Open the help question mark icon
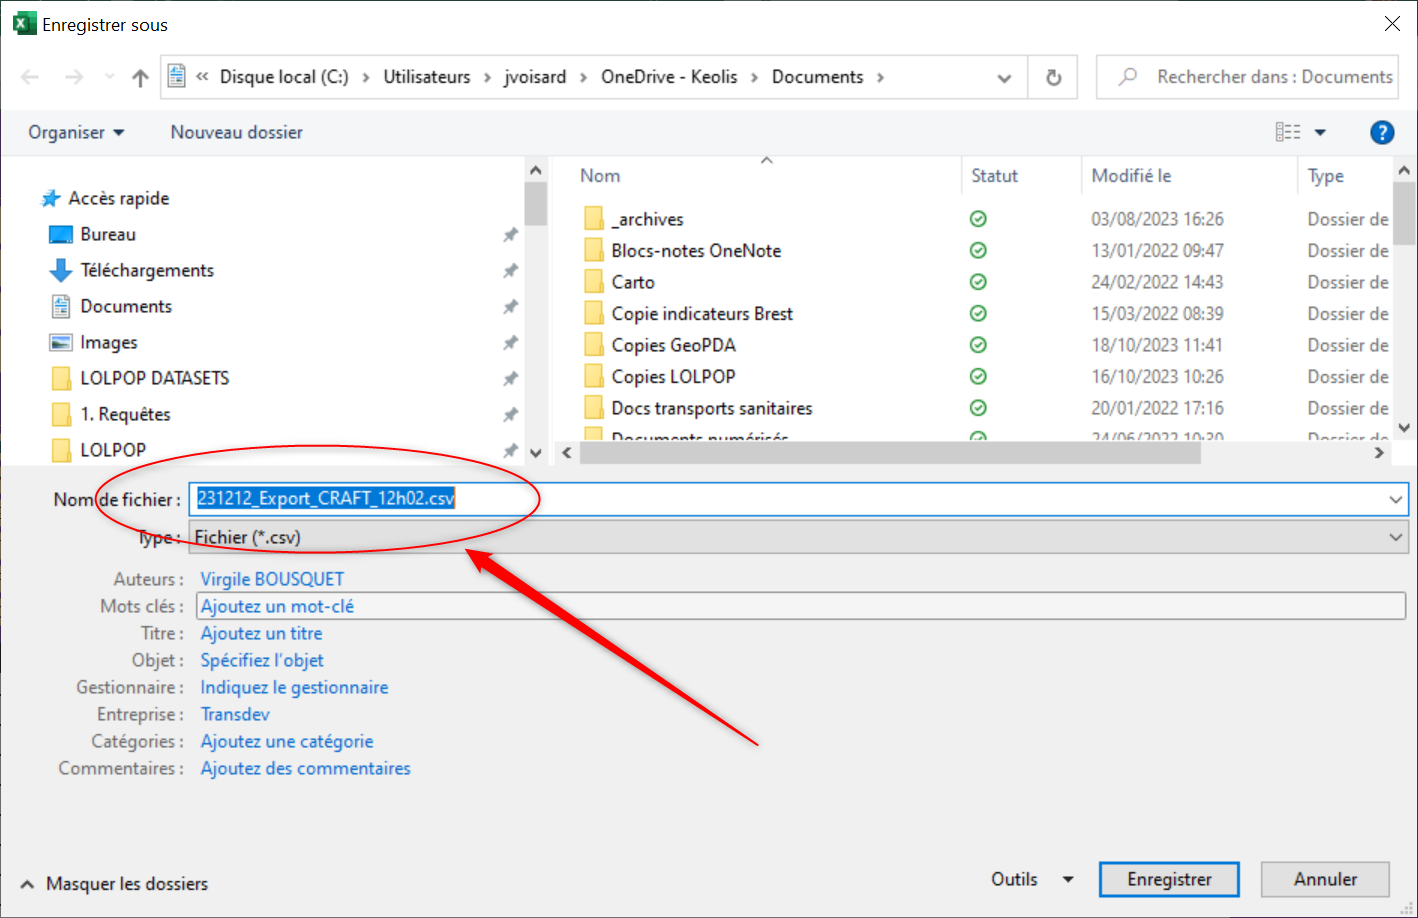The width and height of the screenshot is (1418, 918). pyautogui.click(x=1382, y=132)
